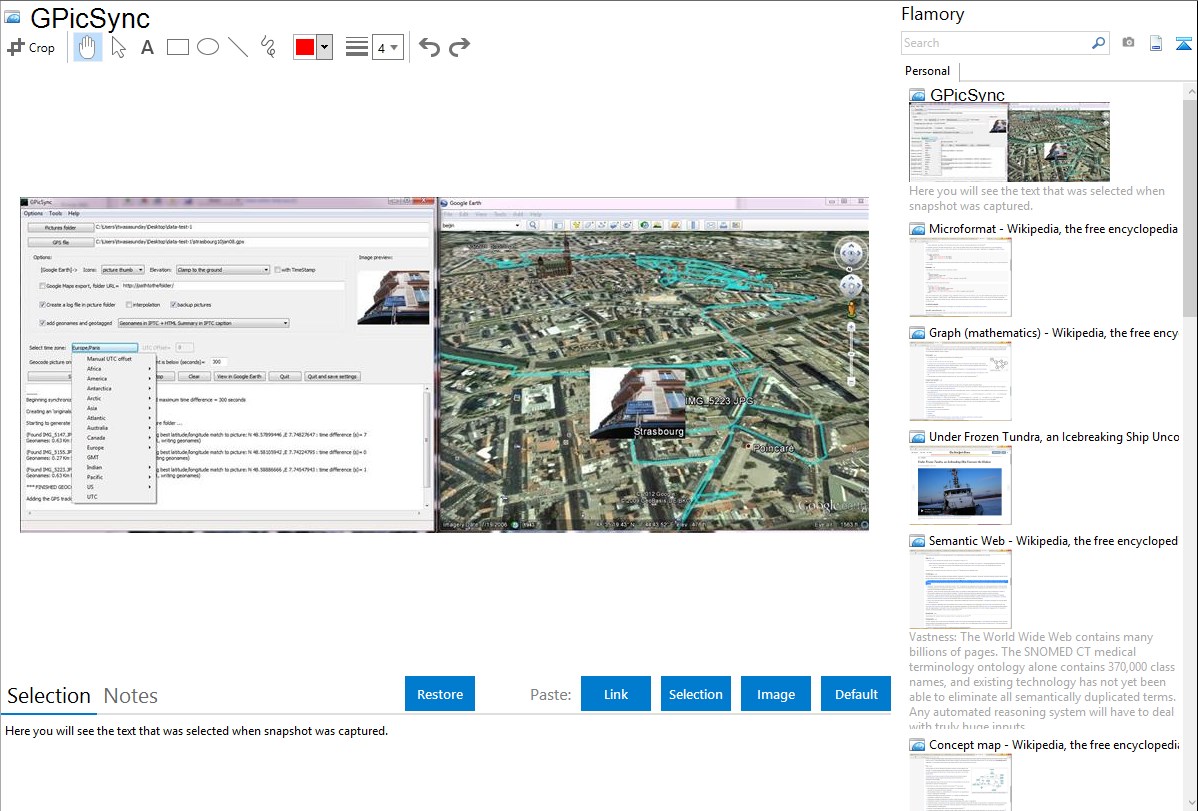Undo the last annotation
This screenshot has width=1198, height=811.
pos(429,47)
